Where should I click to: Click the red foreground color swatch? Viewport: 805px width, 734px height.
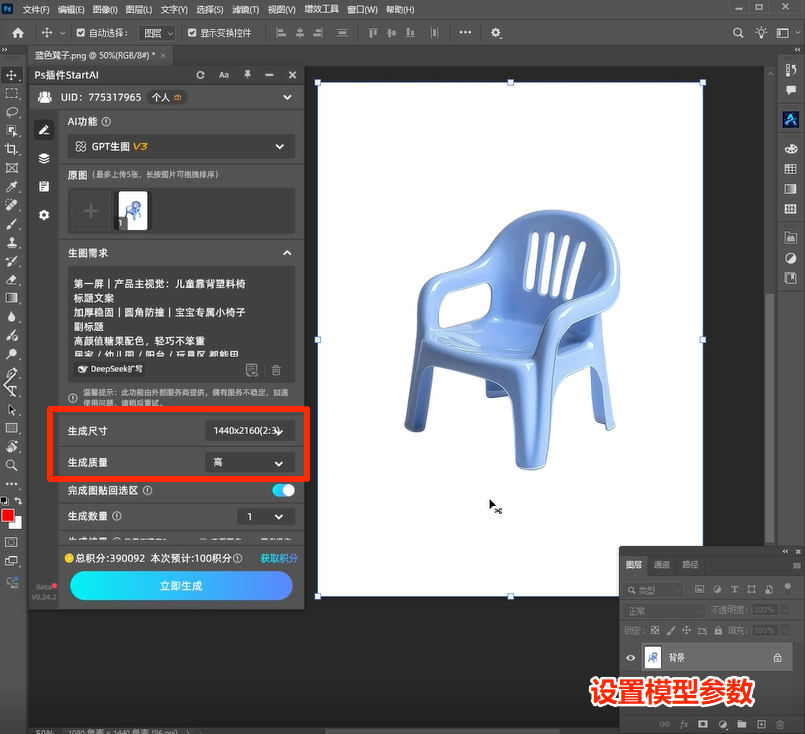coord(8,515)
